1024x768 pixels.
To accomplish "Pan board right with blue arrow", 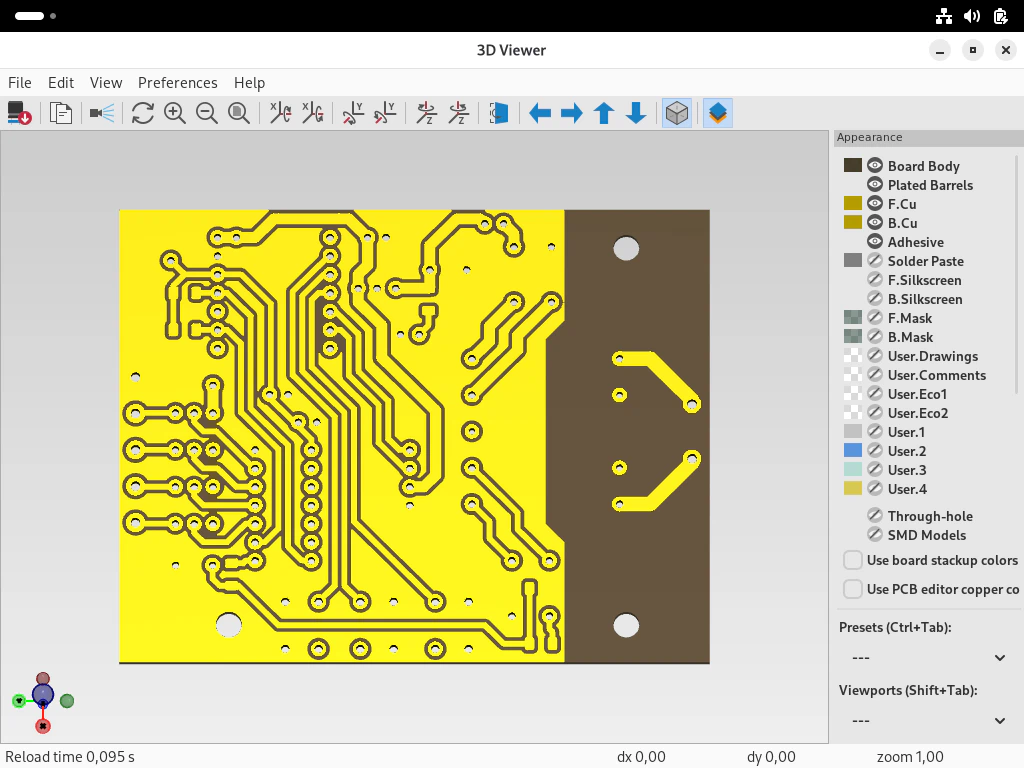I will point(571,113).
